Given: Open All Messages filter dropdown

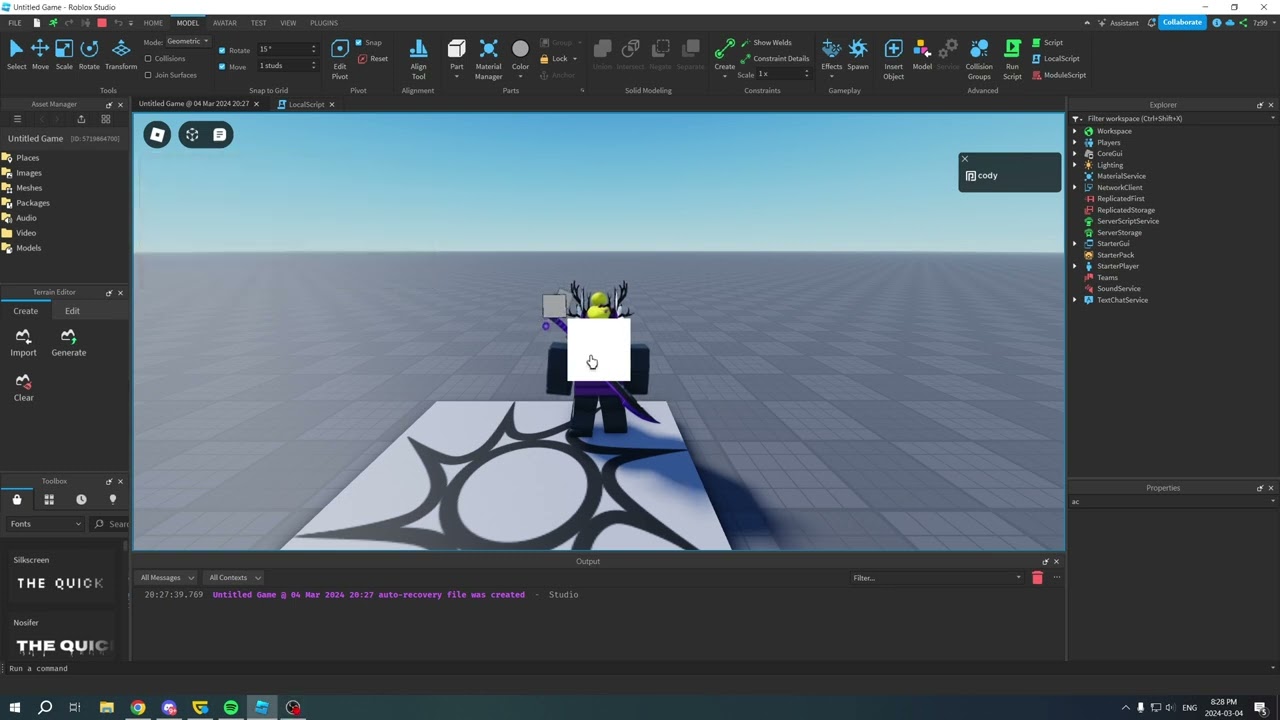Looking at the screenshot, I should tap(167, 578).
